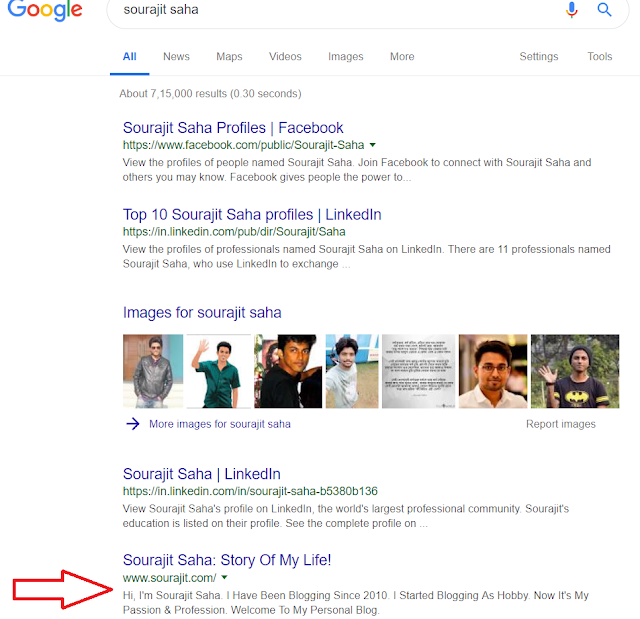Viewport: 640px width, 619px height.
Task: Open Sourajit Saha | LinkedIn result
Action: [x=202, y=474]
